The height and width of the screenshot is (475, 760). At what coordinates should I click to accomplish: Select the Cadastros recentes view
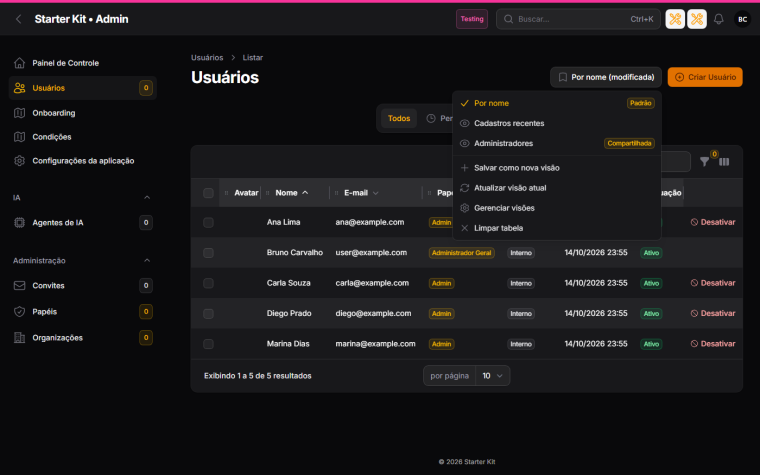coord(557,123)
